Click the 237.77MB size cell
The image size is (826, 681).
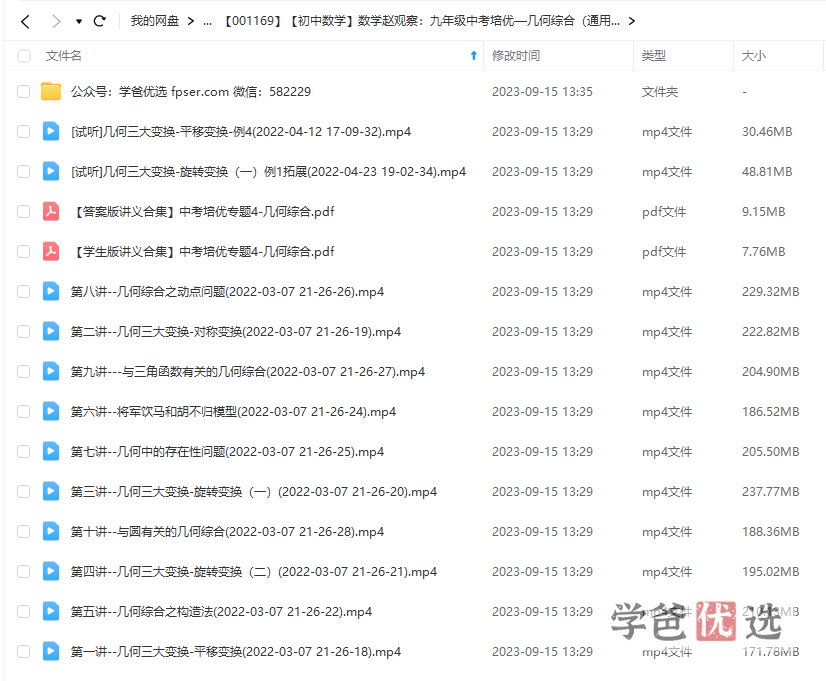click(x=770, y=492)
